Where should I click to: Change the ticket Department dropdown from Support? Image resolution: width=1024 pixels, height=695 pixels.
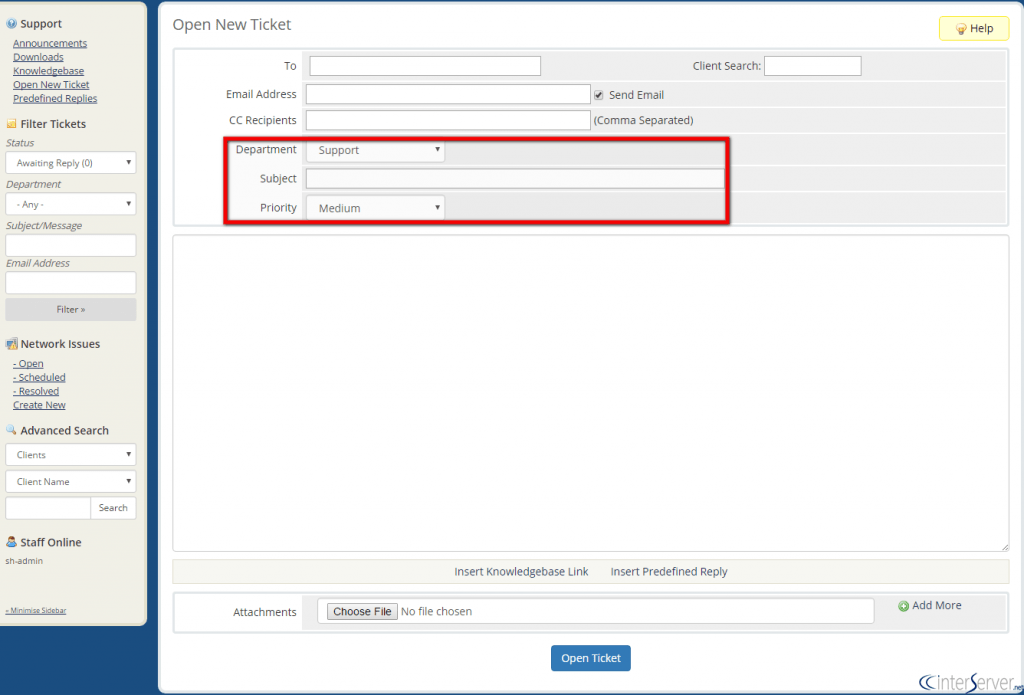tap(374, 151)
